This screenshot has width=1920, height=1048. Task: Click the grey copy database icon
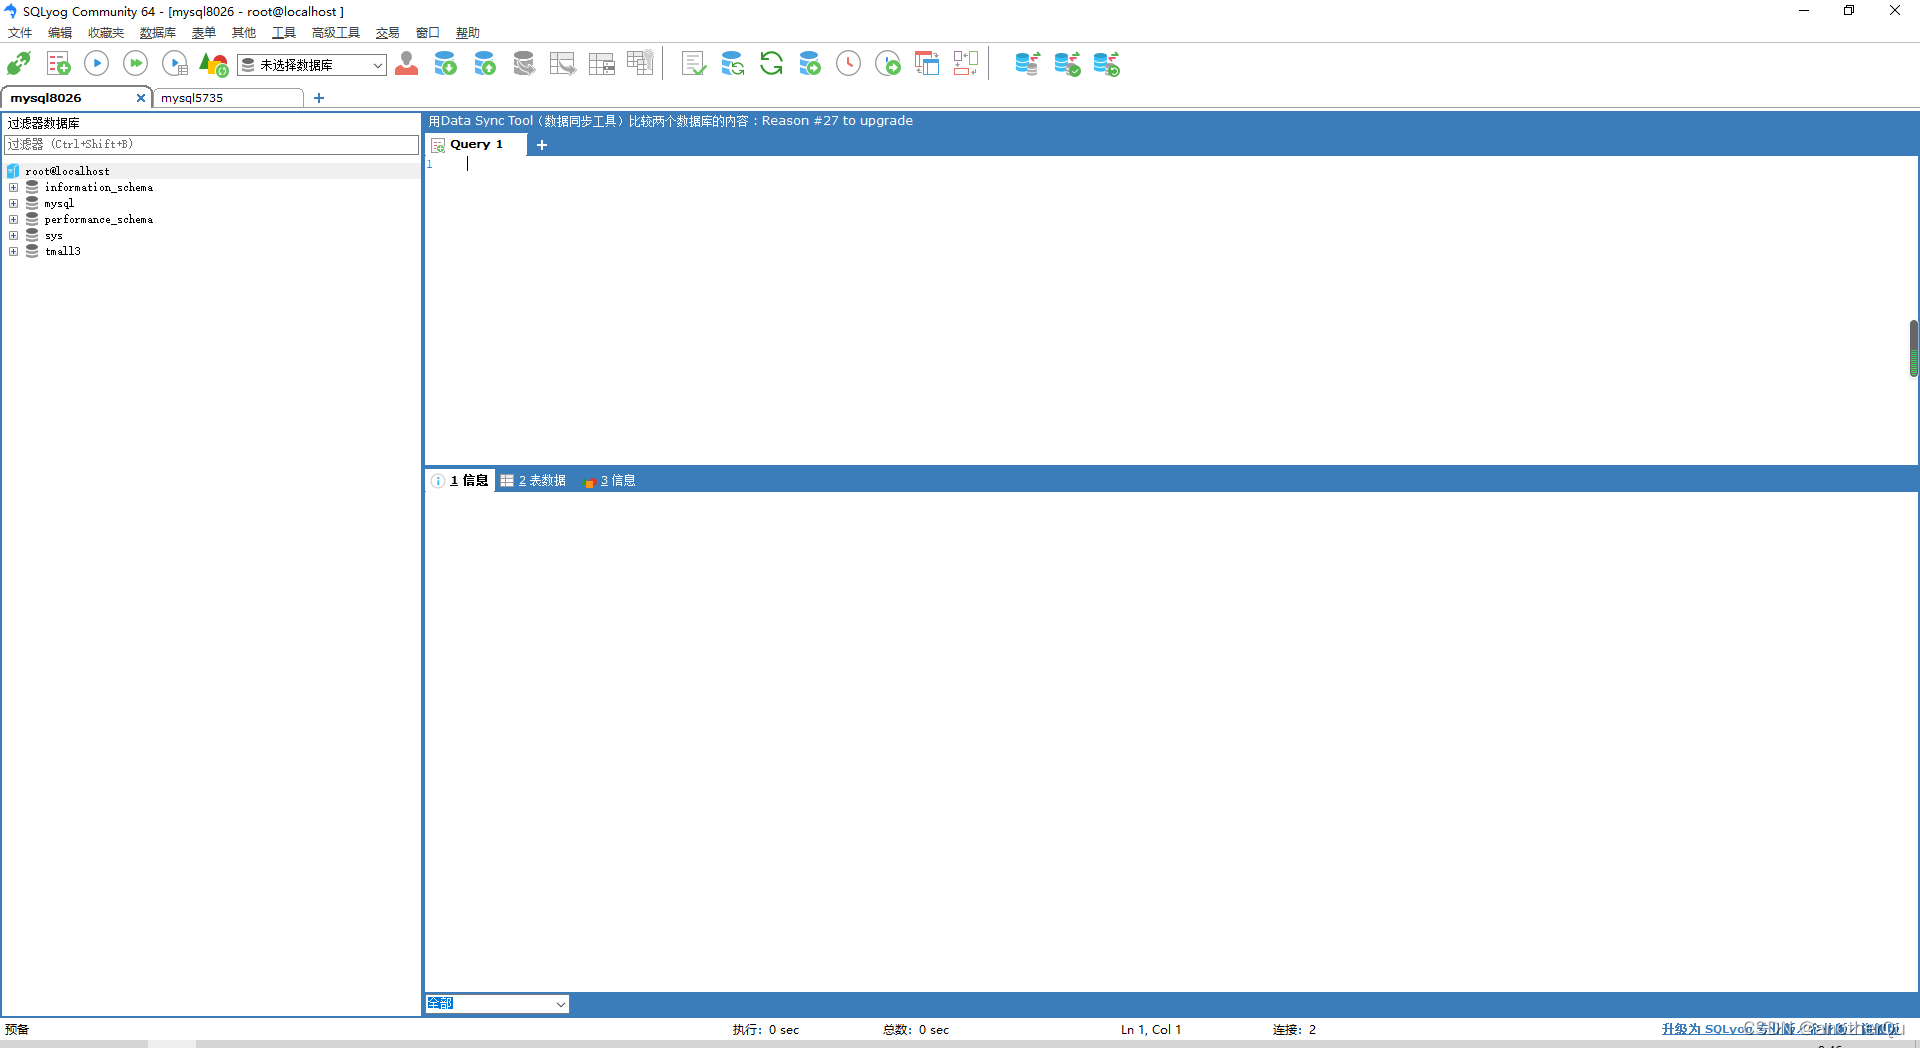524,64
